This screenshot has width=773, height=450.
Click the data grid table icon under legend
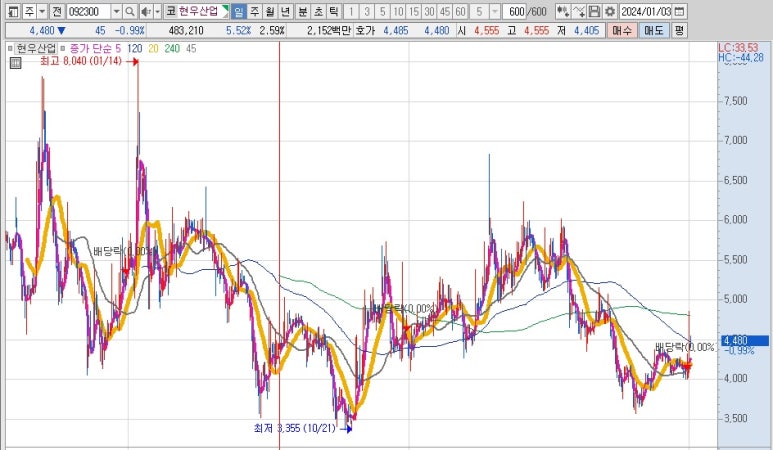tap(15, 63)
